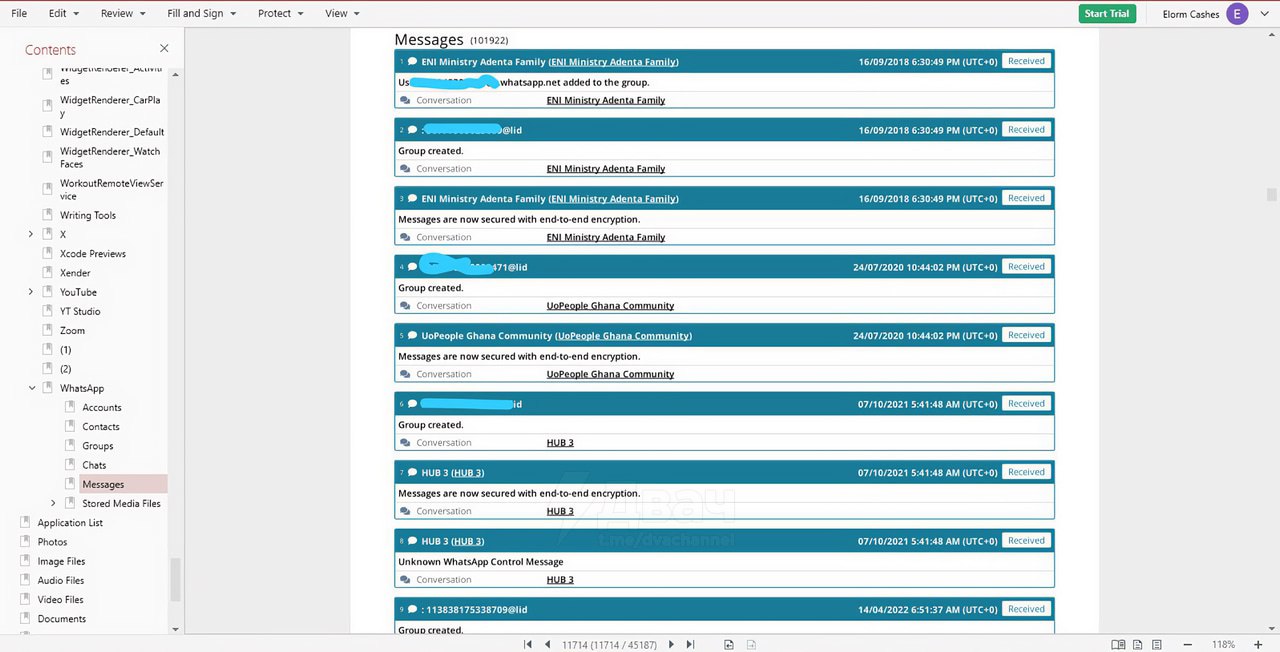Open the Fill and Sign menu
Viewport: 1280px width, 652px height.
[x=201, y=14]
